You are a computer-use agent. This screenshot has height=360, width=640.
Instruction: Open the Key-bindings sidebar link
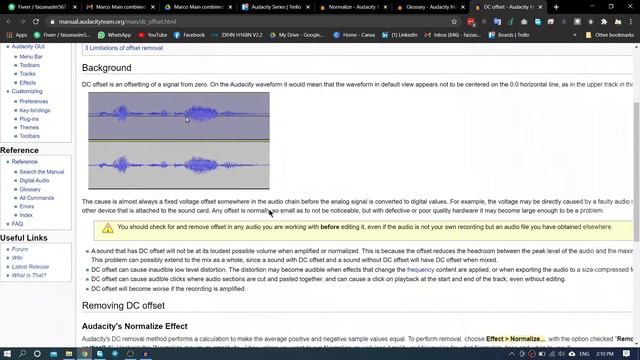[x=35, y=110]
